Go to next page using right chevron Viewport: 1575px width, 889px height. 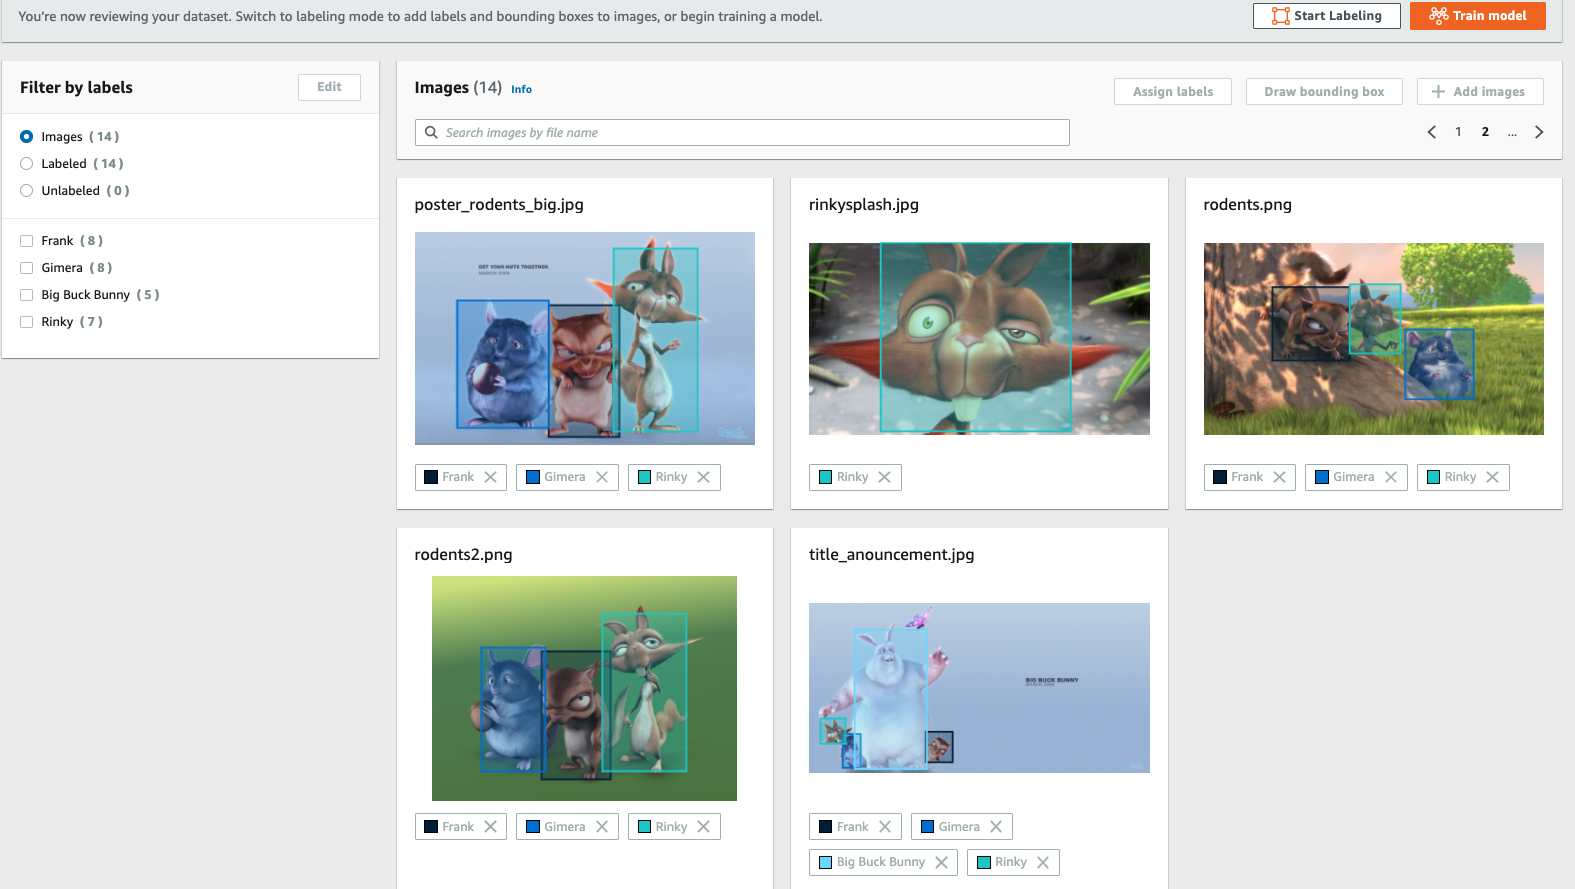pyautogui.click(x=1538, y=132)
